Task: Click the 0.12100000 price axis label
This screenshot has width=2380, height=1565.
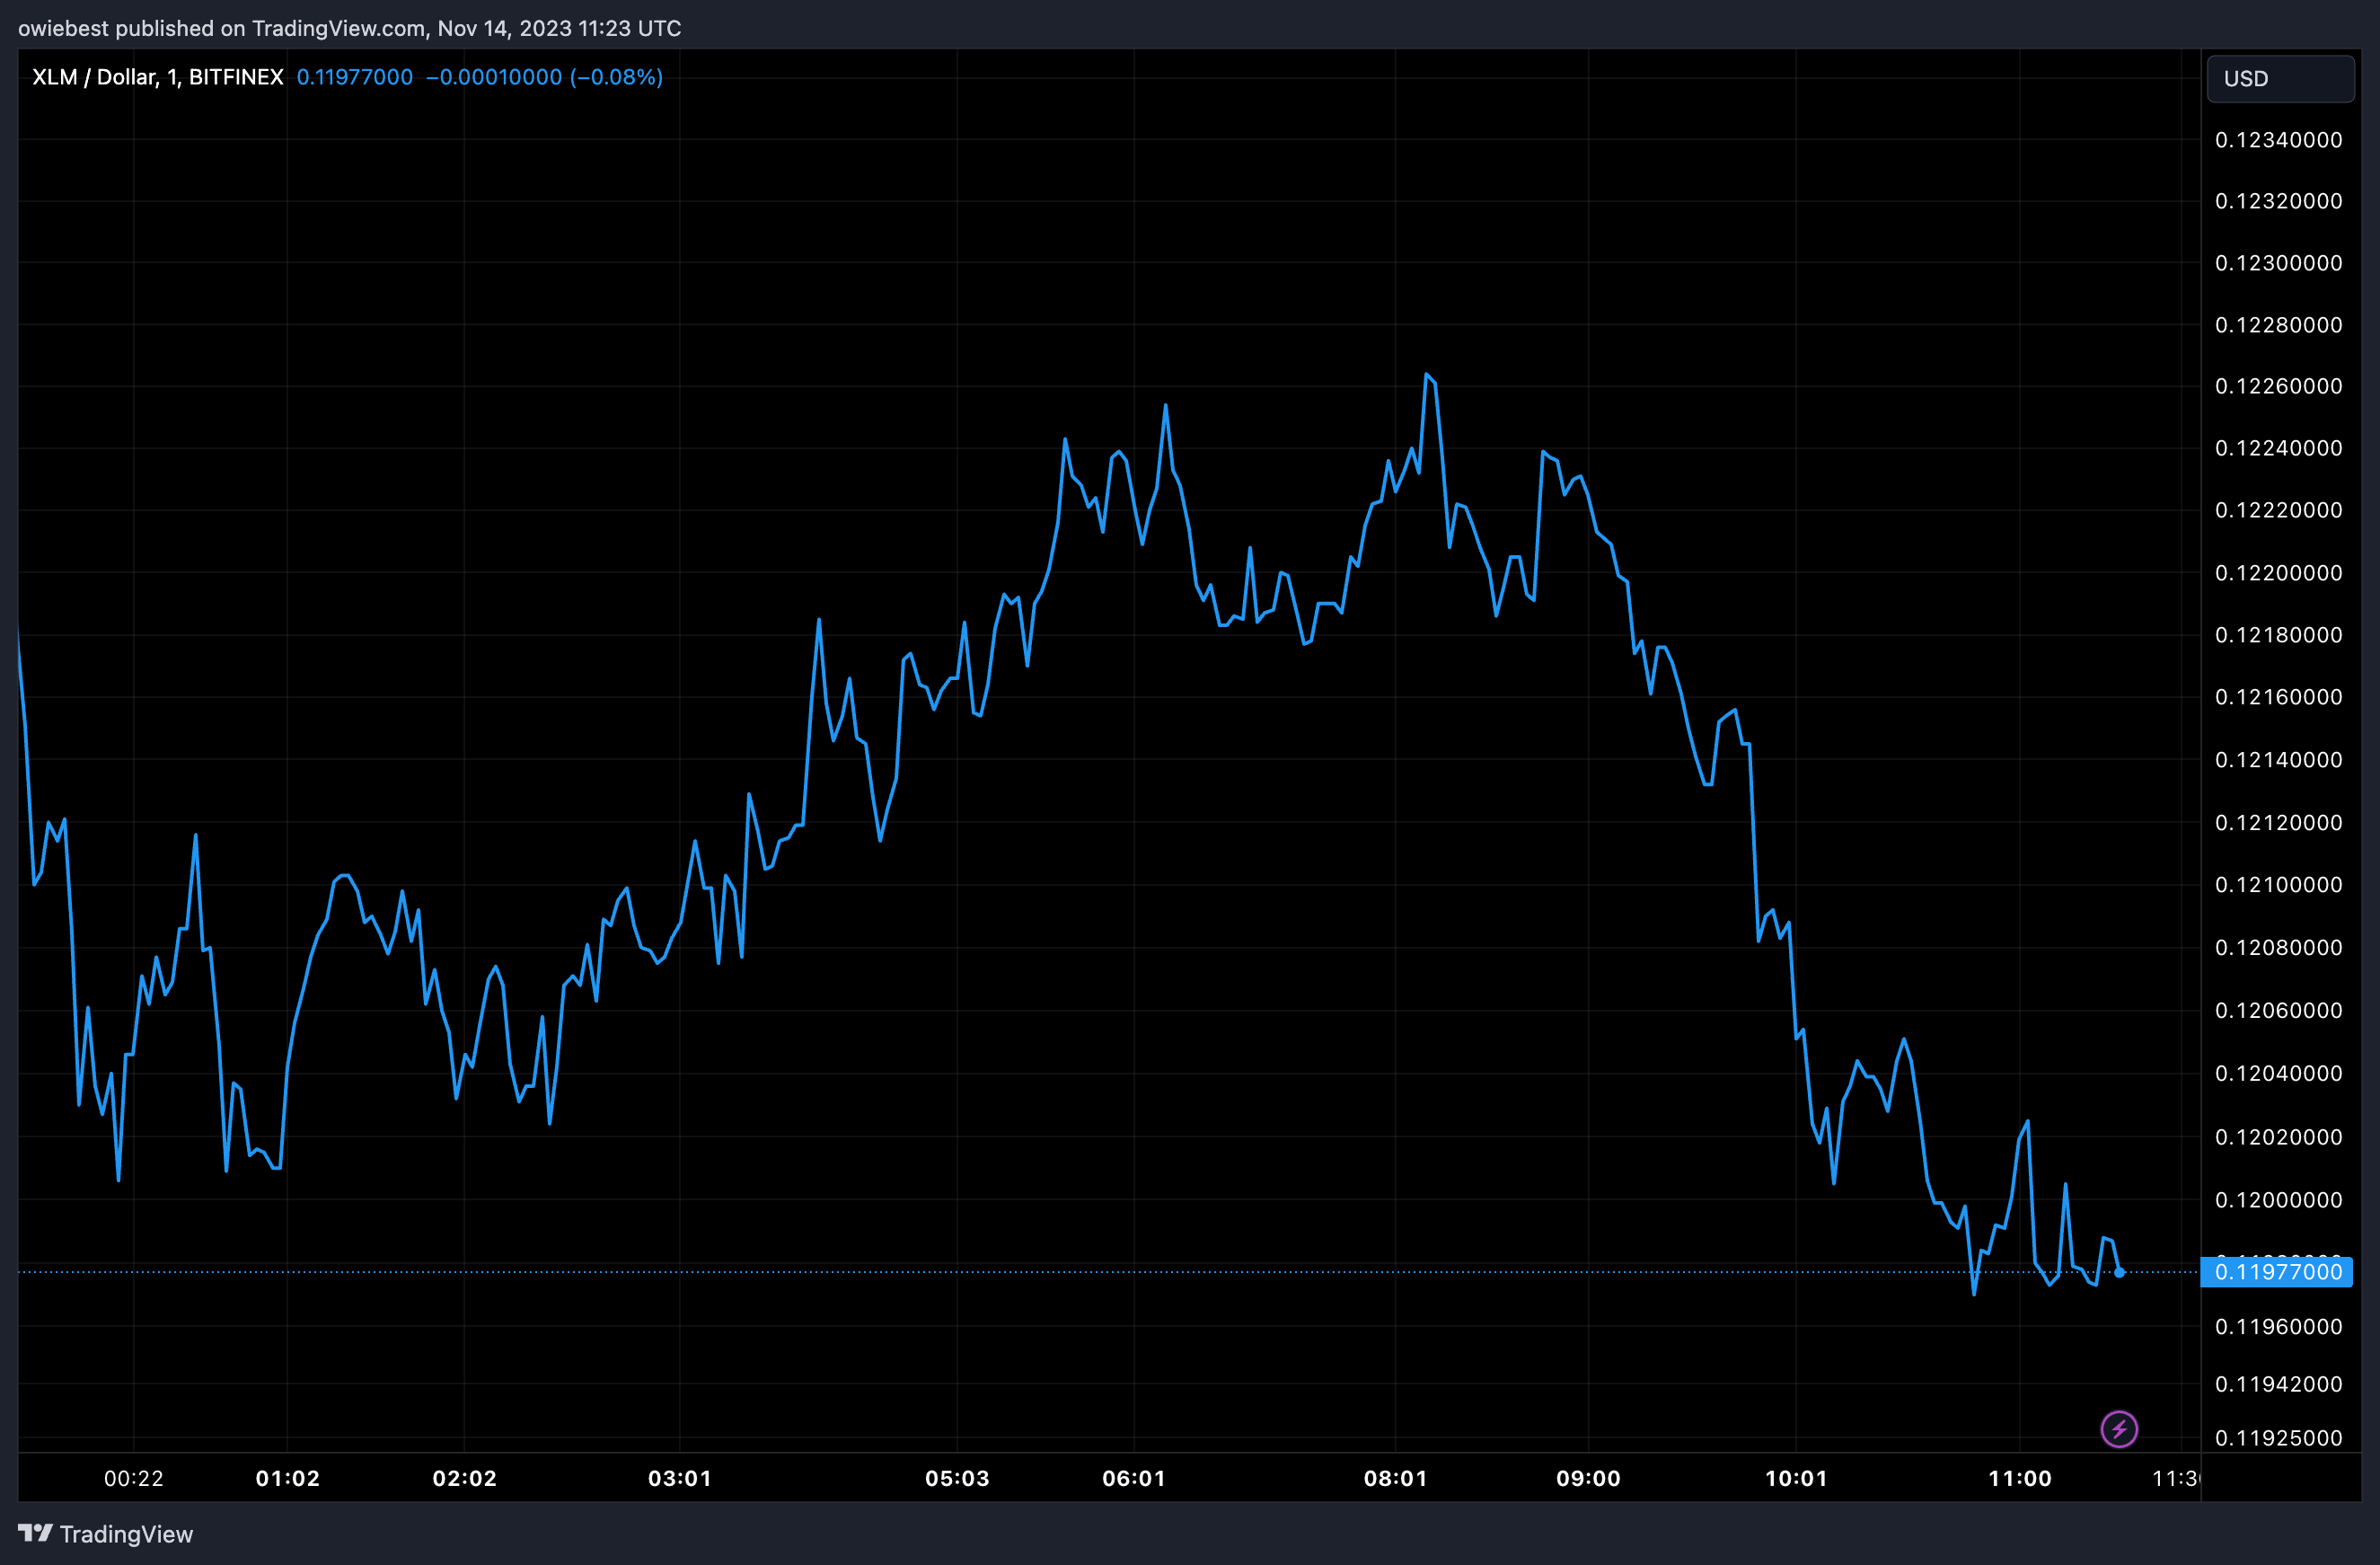Action: (2279, 885)
